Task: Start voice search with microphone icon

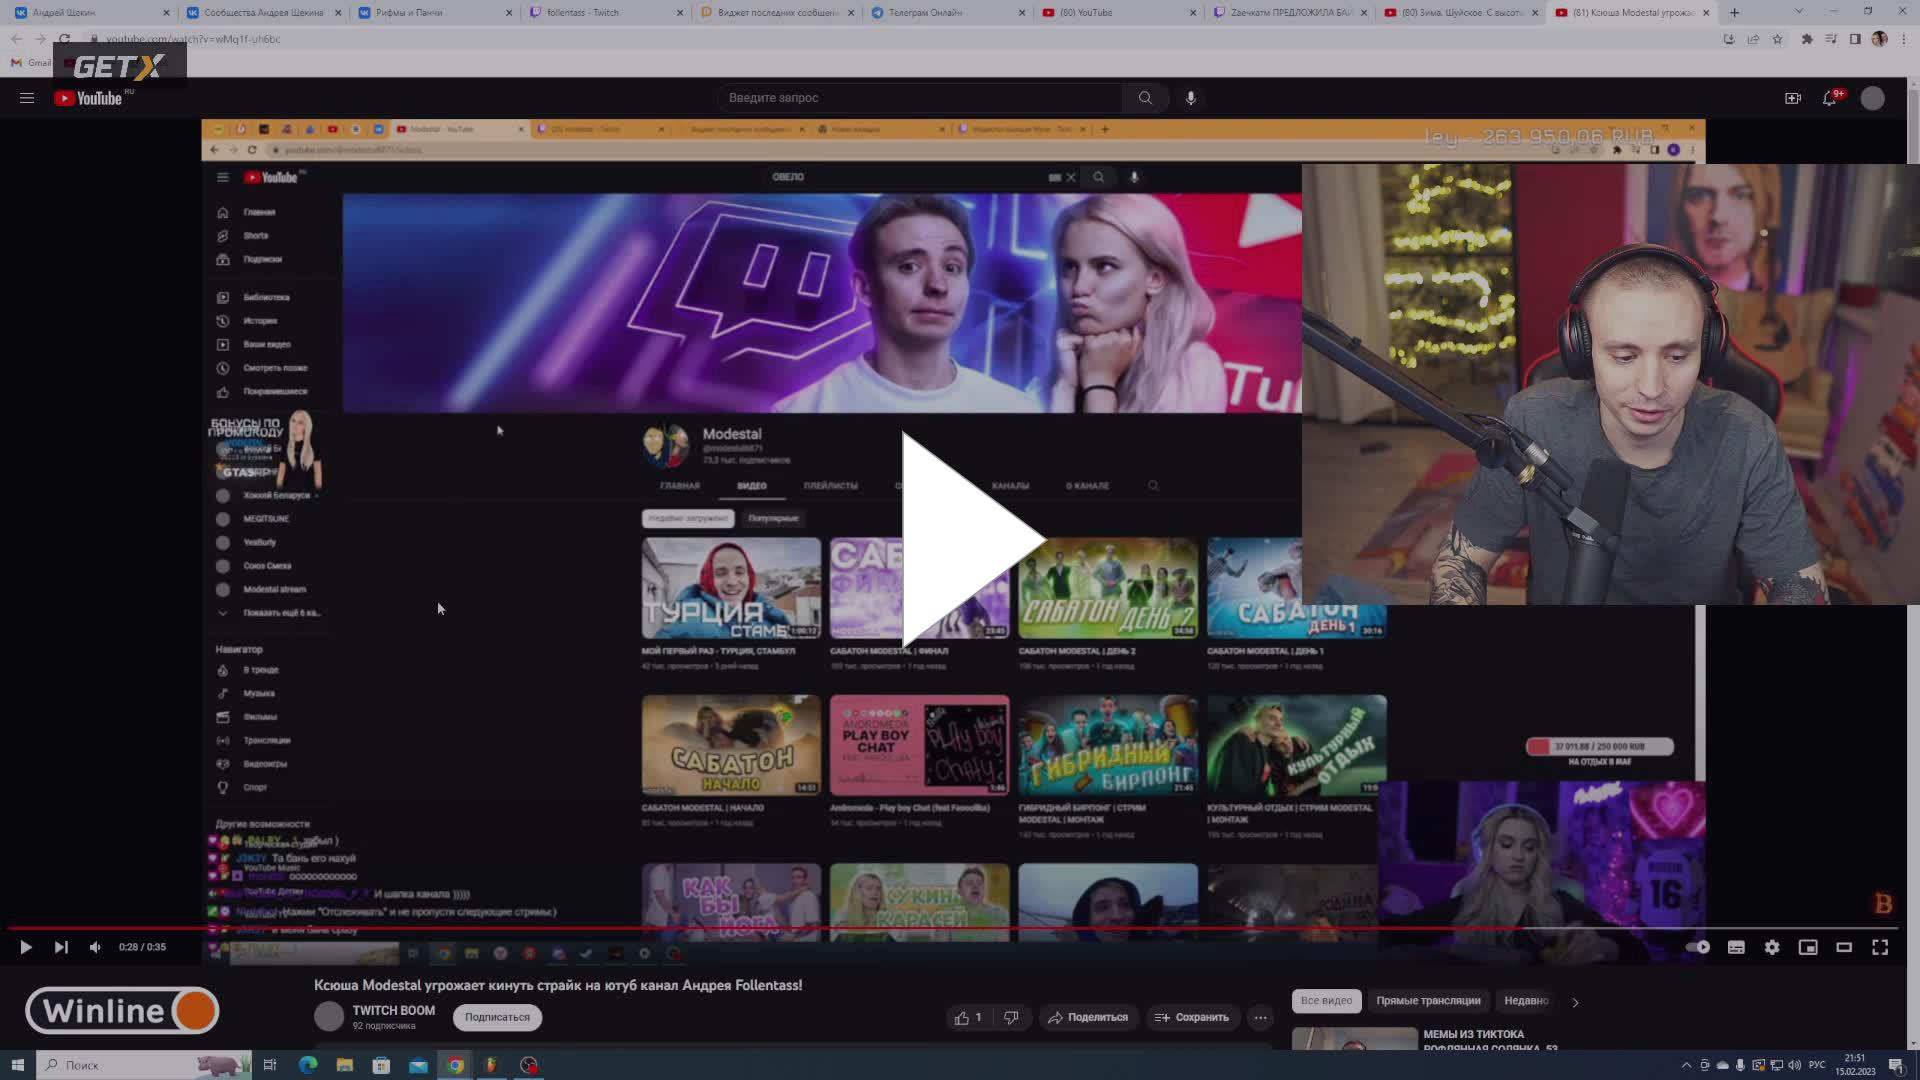Action: pos(1190,98)
